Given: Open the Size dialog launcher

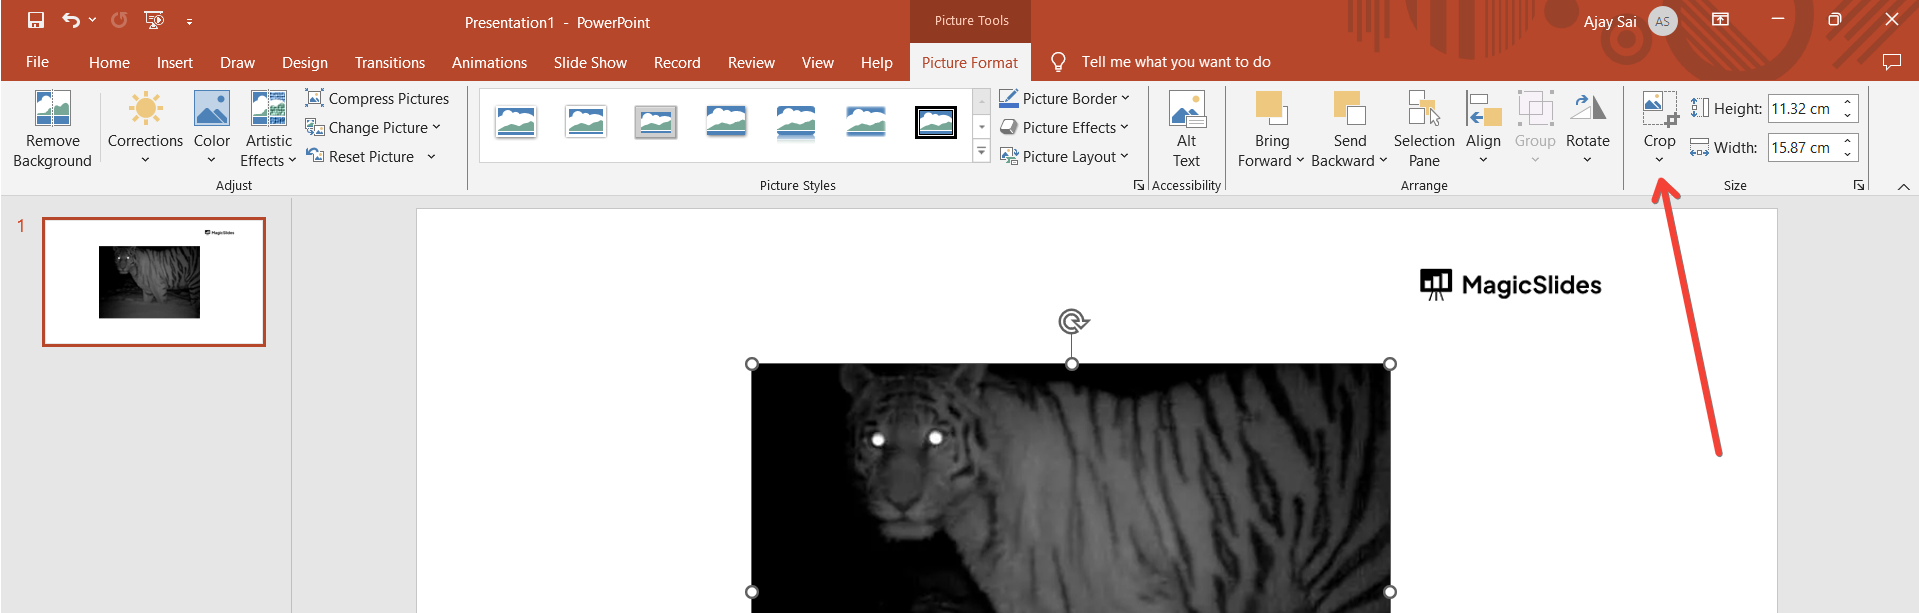Looking at the screenshot, I should point(1859,185).
